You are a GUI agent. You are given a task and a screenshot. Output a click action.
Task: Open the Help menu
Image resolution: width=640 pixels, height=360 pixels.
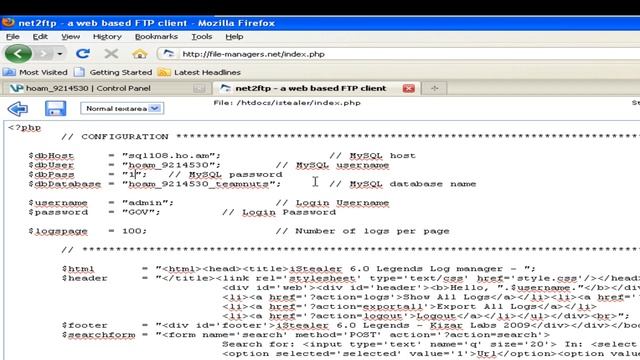pyautogui.click(x=234, y=36)
